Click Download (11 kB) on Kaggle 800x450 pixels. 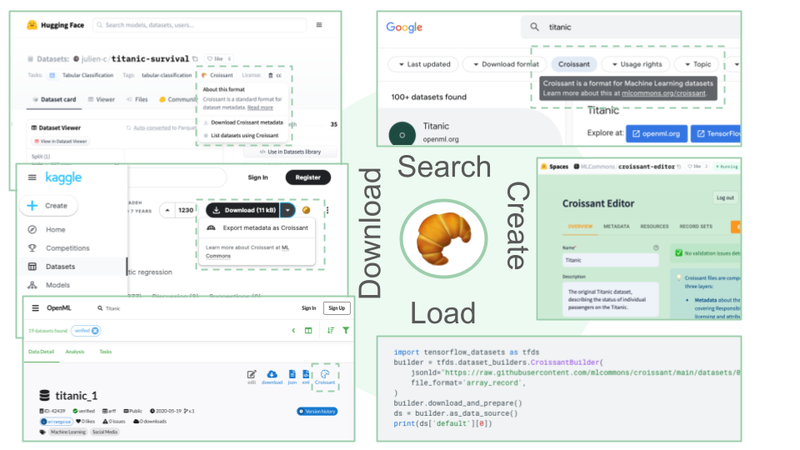pyautogui.click(x=243, y=210)
